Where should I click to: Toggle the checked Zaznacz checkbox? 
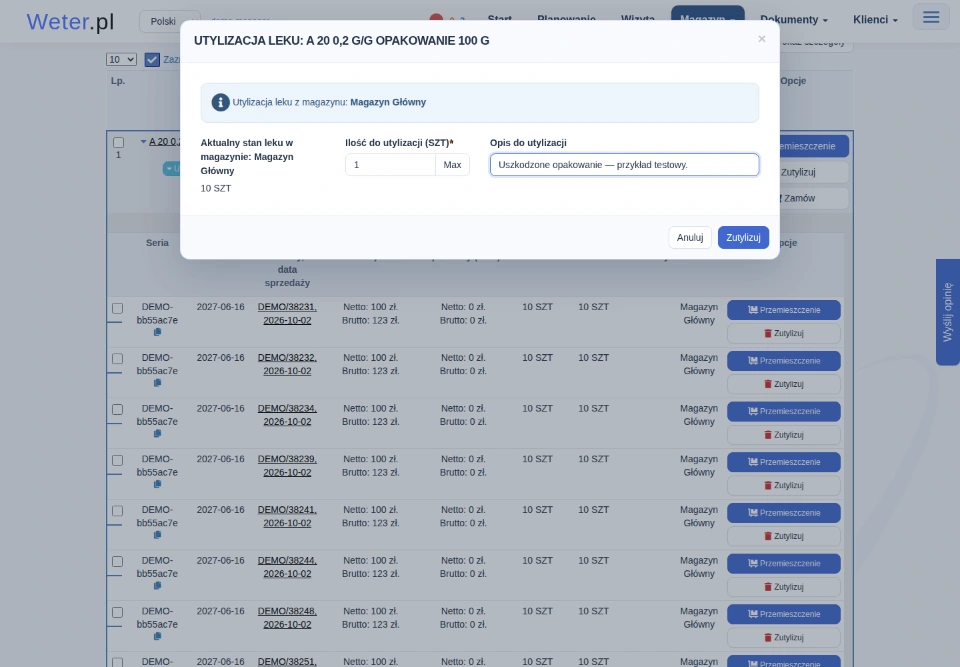click(152, 59)
